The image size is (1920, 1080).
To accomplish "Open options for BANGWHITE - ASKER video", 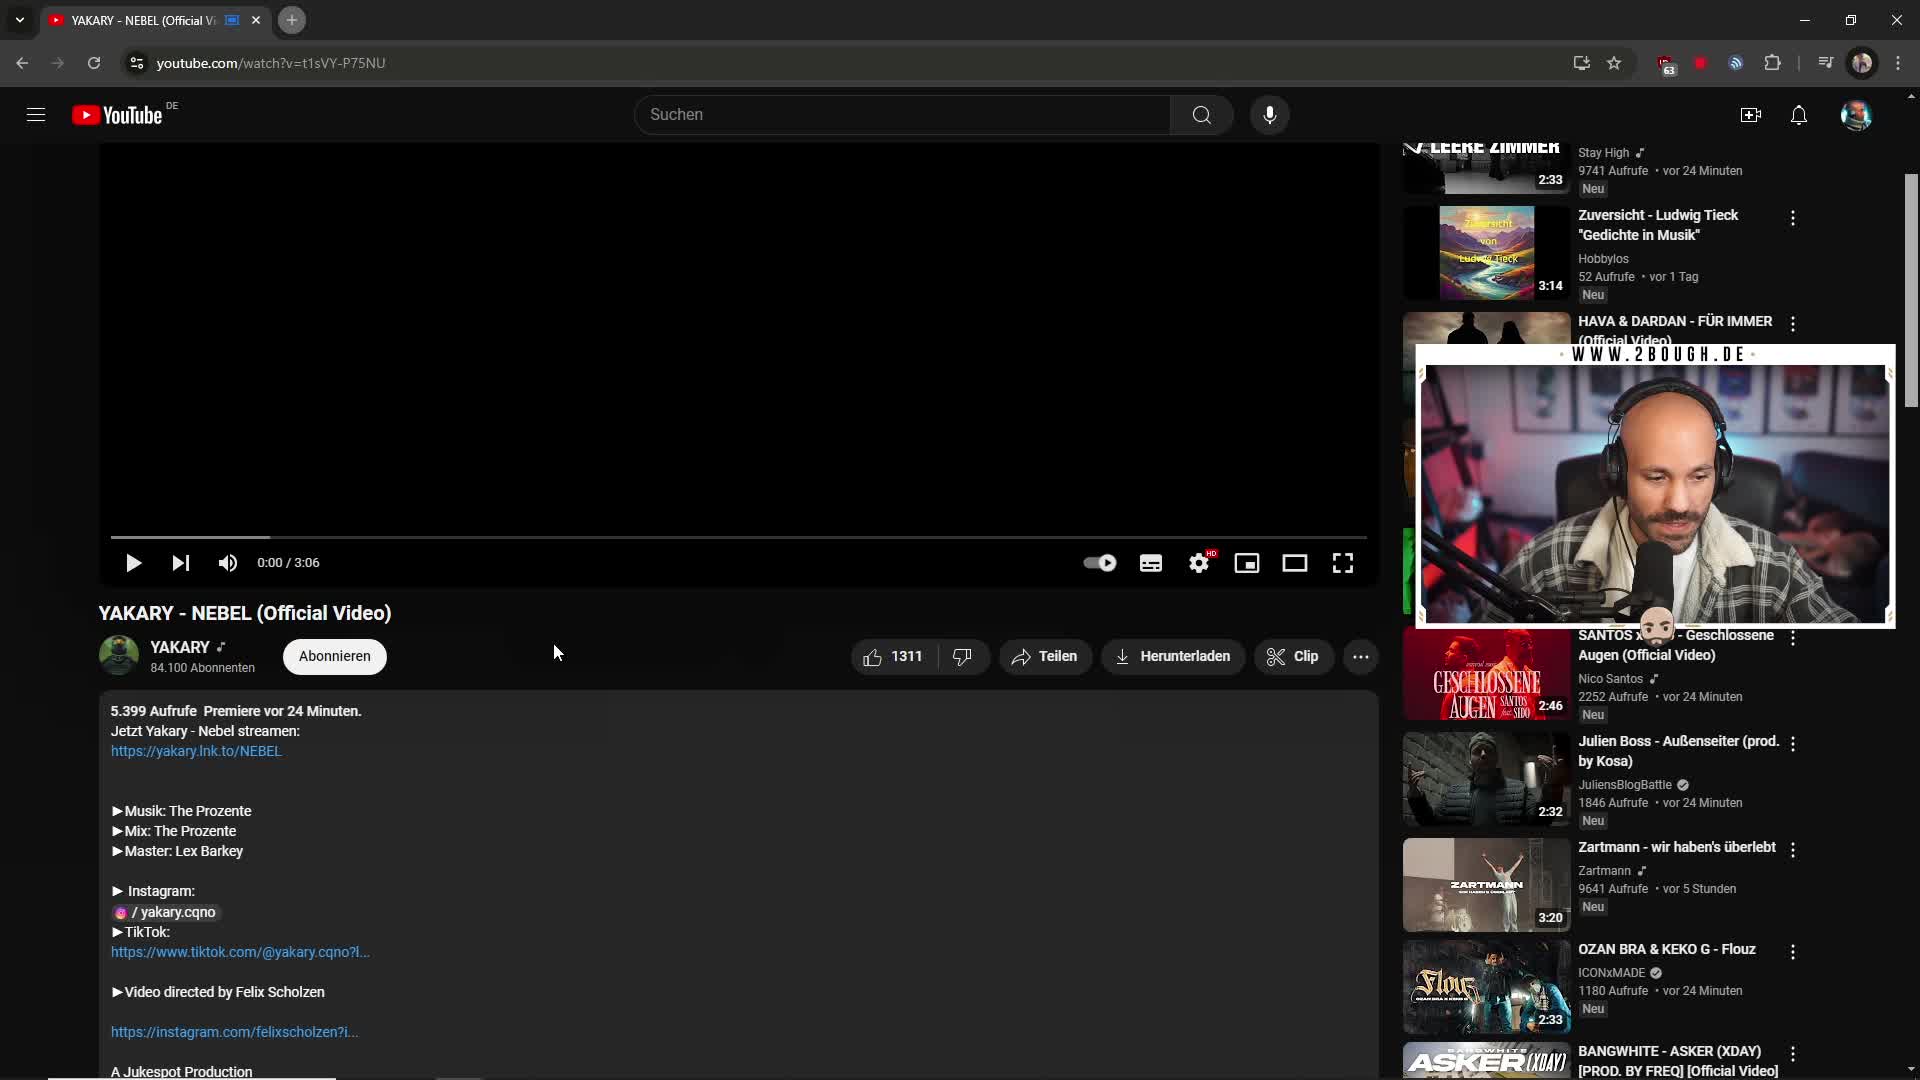I will pyautogui.click(x=1793, y=1054).
